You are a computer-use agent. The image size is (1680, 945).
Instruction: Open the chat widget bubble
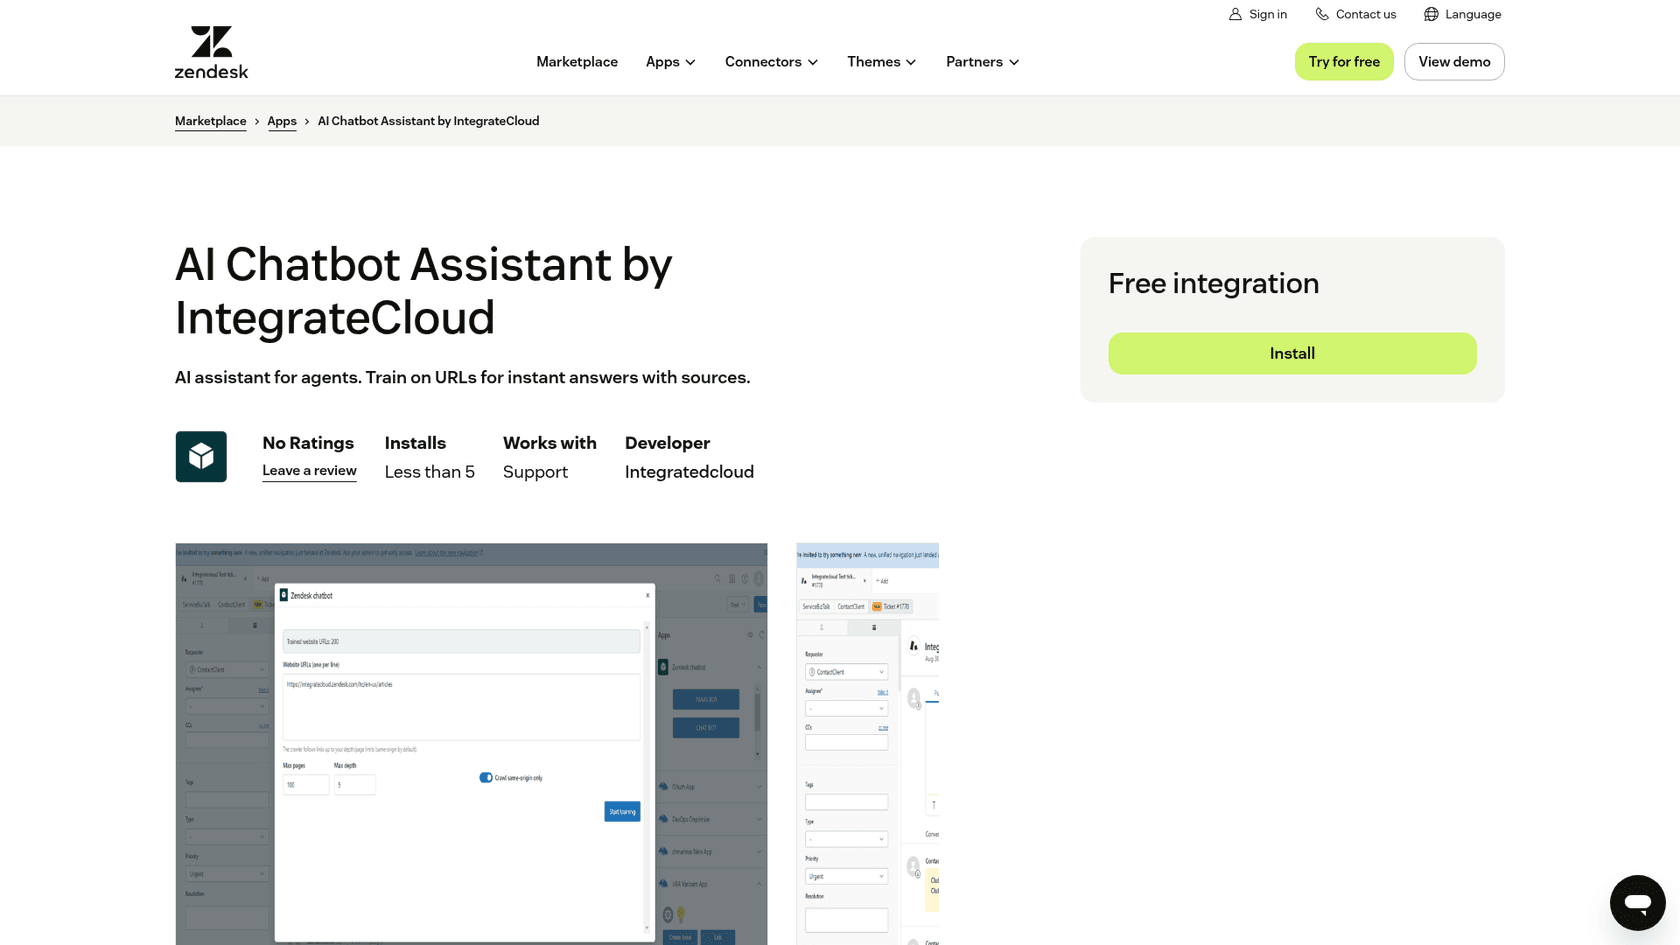pyautogui.click(x=1637, y=902)
